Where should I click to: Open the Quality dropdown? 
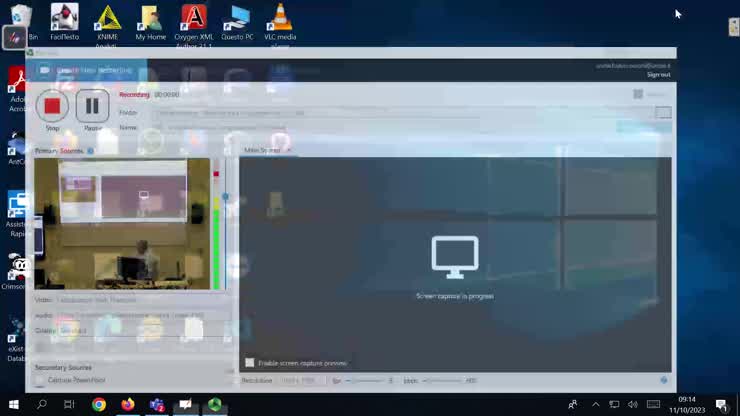140,330
